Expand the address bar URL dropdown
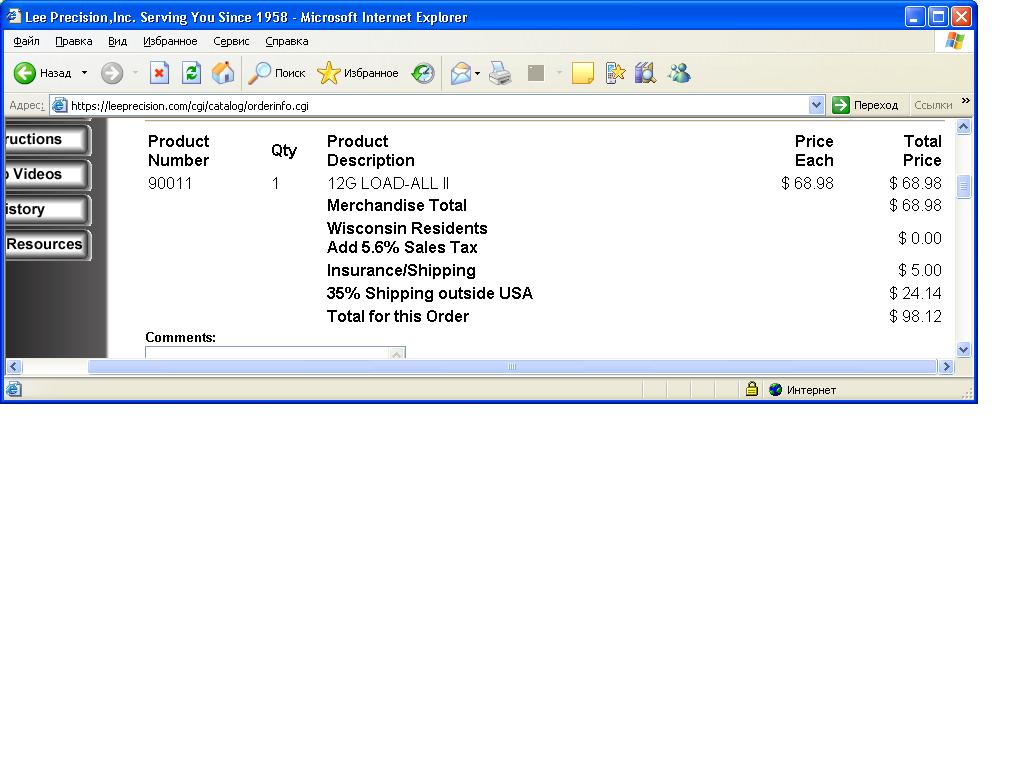Viewport: 1024px width, 768px height. (x=816, y=105)
